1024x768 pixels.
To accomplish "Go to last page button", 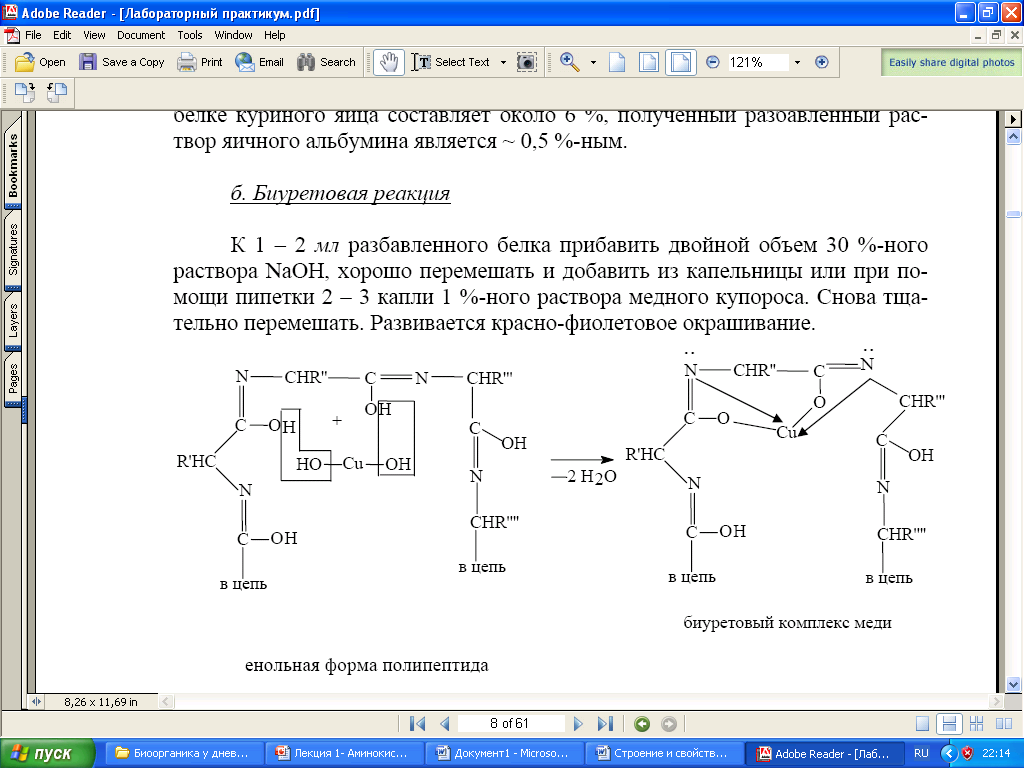I will [x=605, y=724].
